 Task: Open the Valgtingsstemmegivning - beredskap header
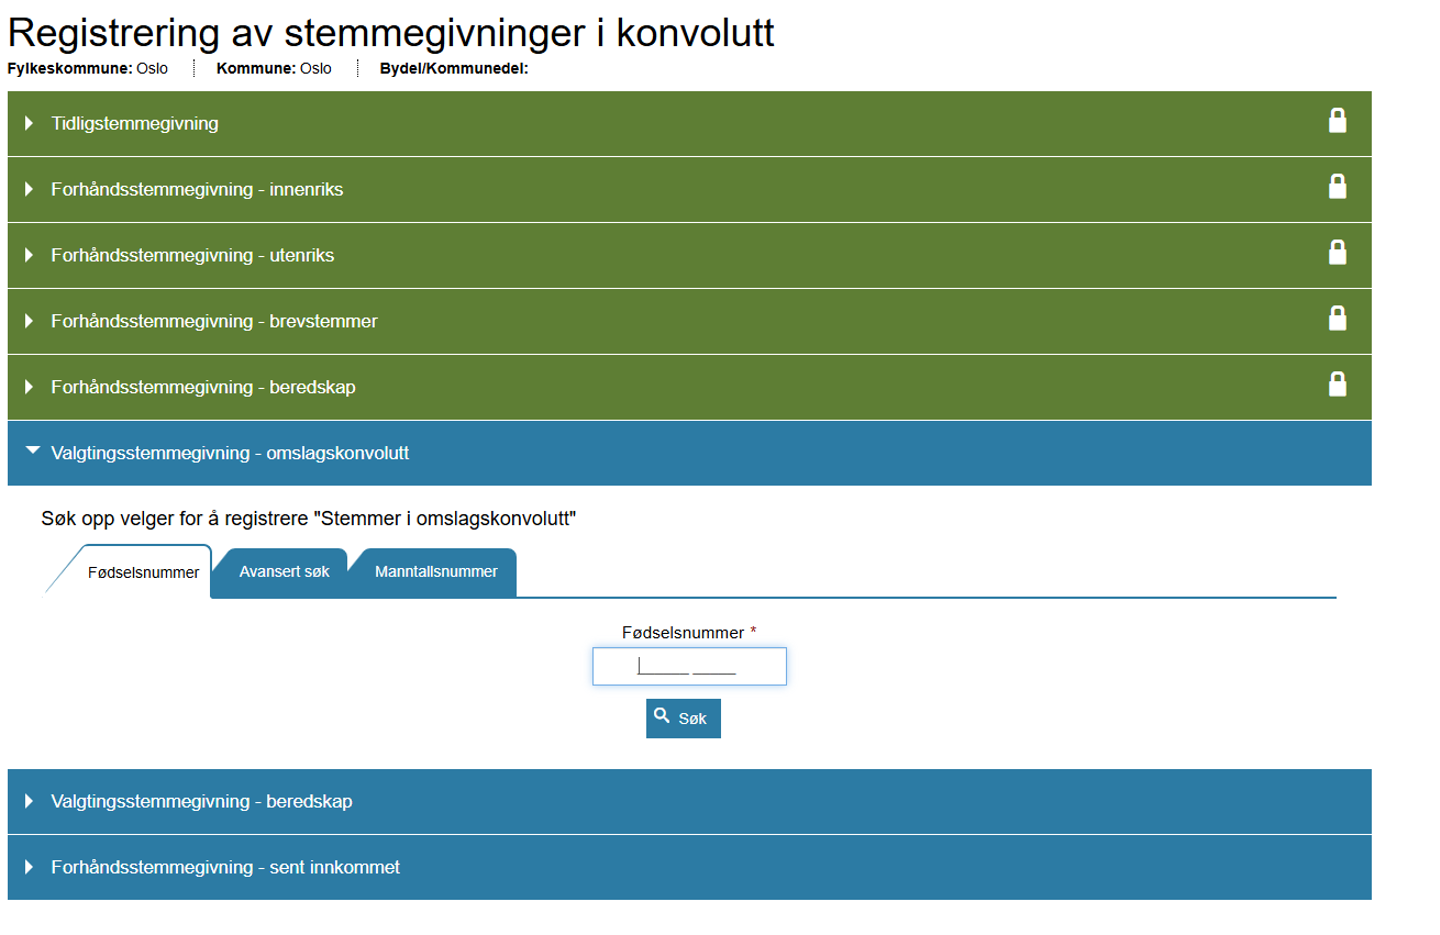[201, 801]
